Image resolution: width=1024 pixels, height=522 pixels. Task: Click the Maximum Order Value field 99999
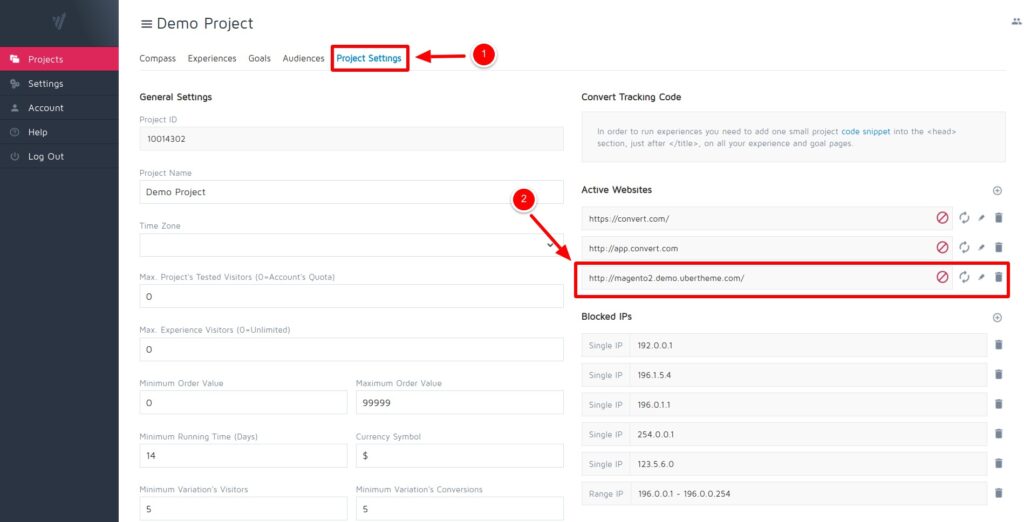pos(460,402)
